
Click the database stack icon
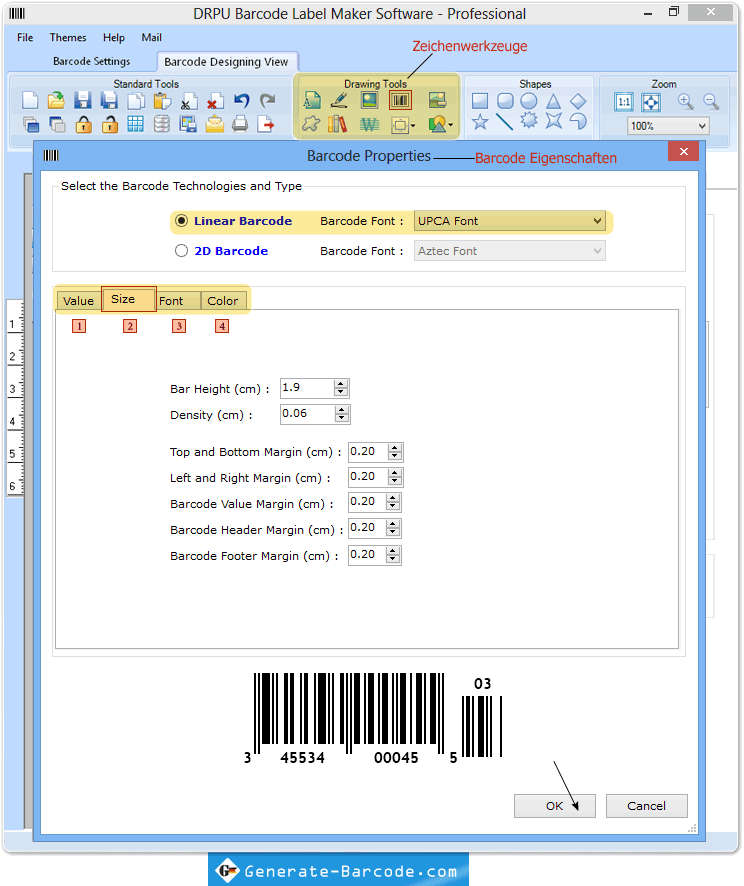pyautogui.click(x=162, y=124)
